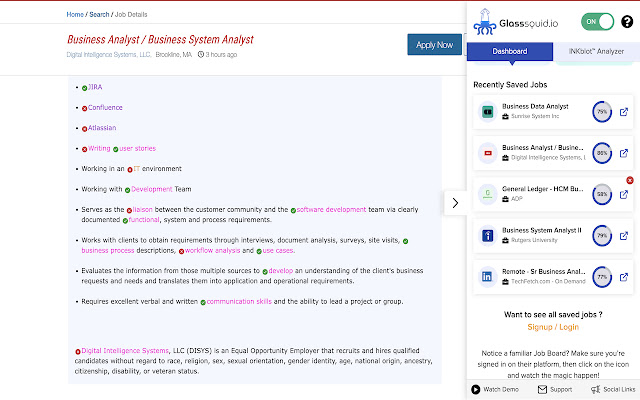
Task: Click the green check before Development
Action: click(x=127, y=190)
